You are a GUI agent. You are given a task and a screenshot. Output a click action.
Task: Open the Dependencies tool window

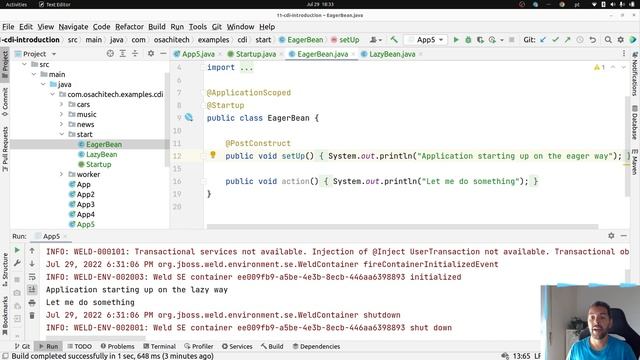tap(316, 346)
